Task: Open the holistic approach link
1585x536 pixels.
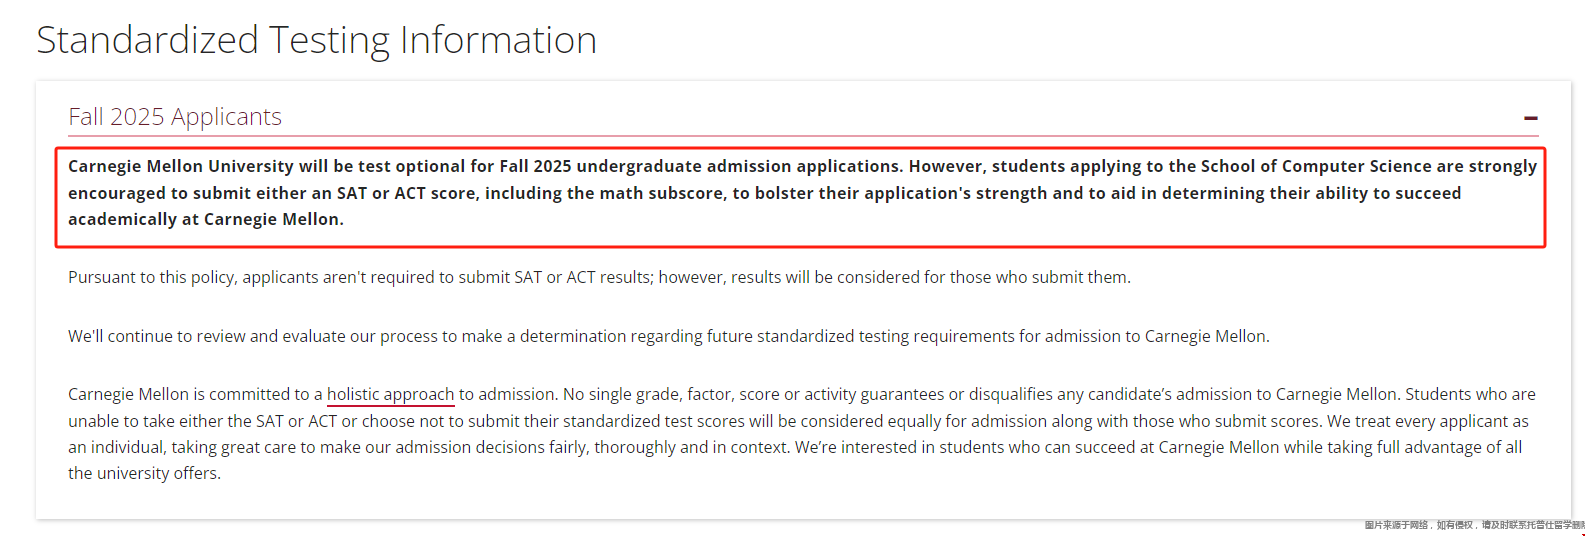Action: (x=390, y=395)
